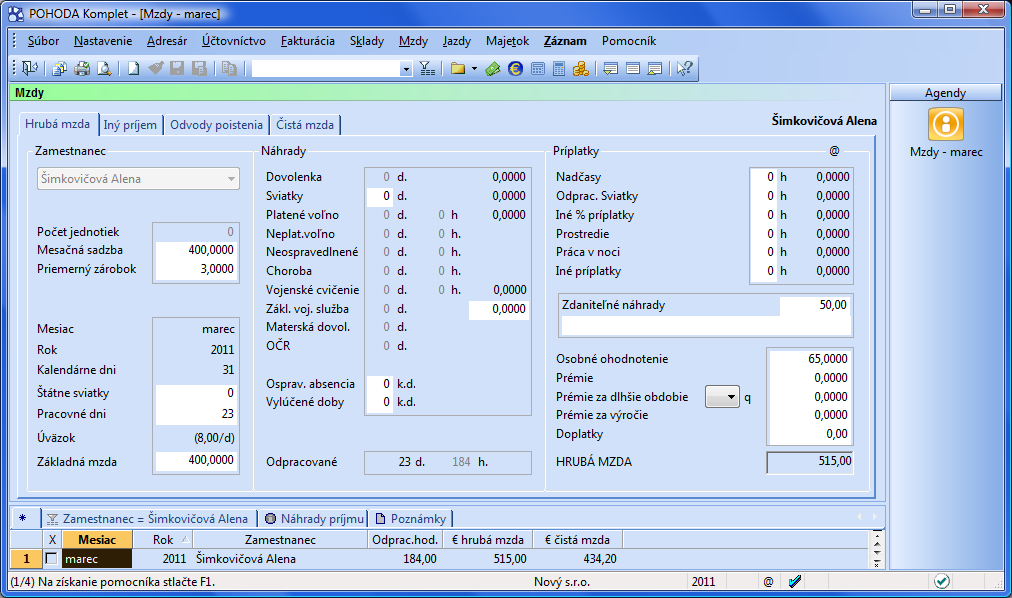1012x598 pixels.
Task: Click the Zamestnanec filter tab
Action: click(148, 519)
